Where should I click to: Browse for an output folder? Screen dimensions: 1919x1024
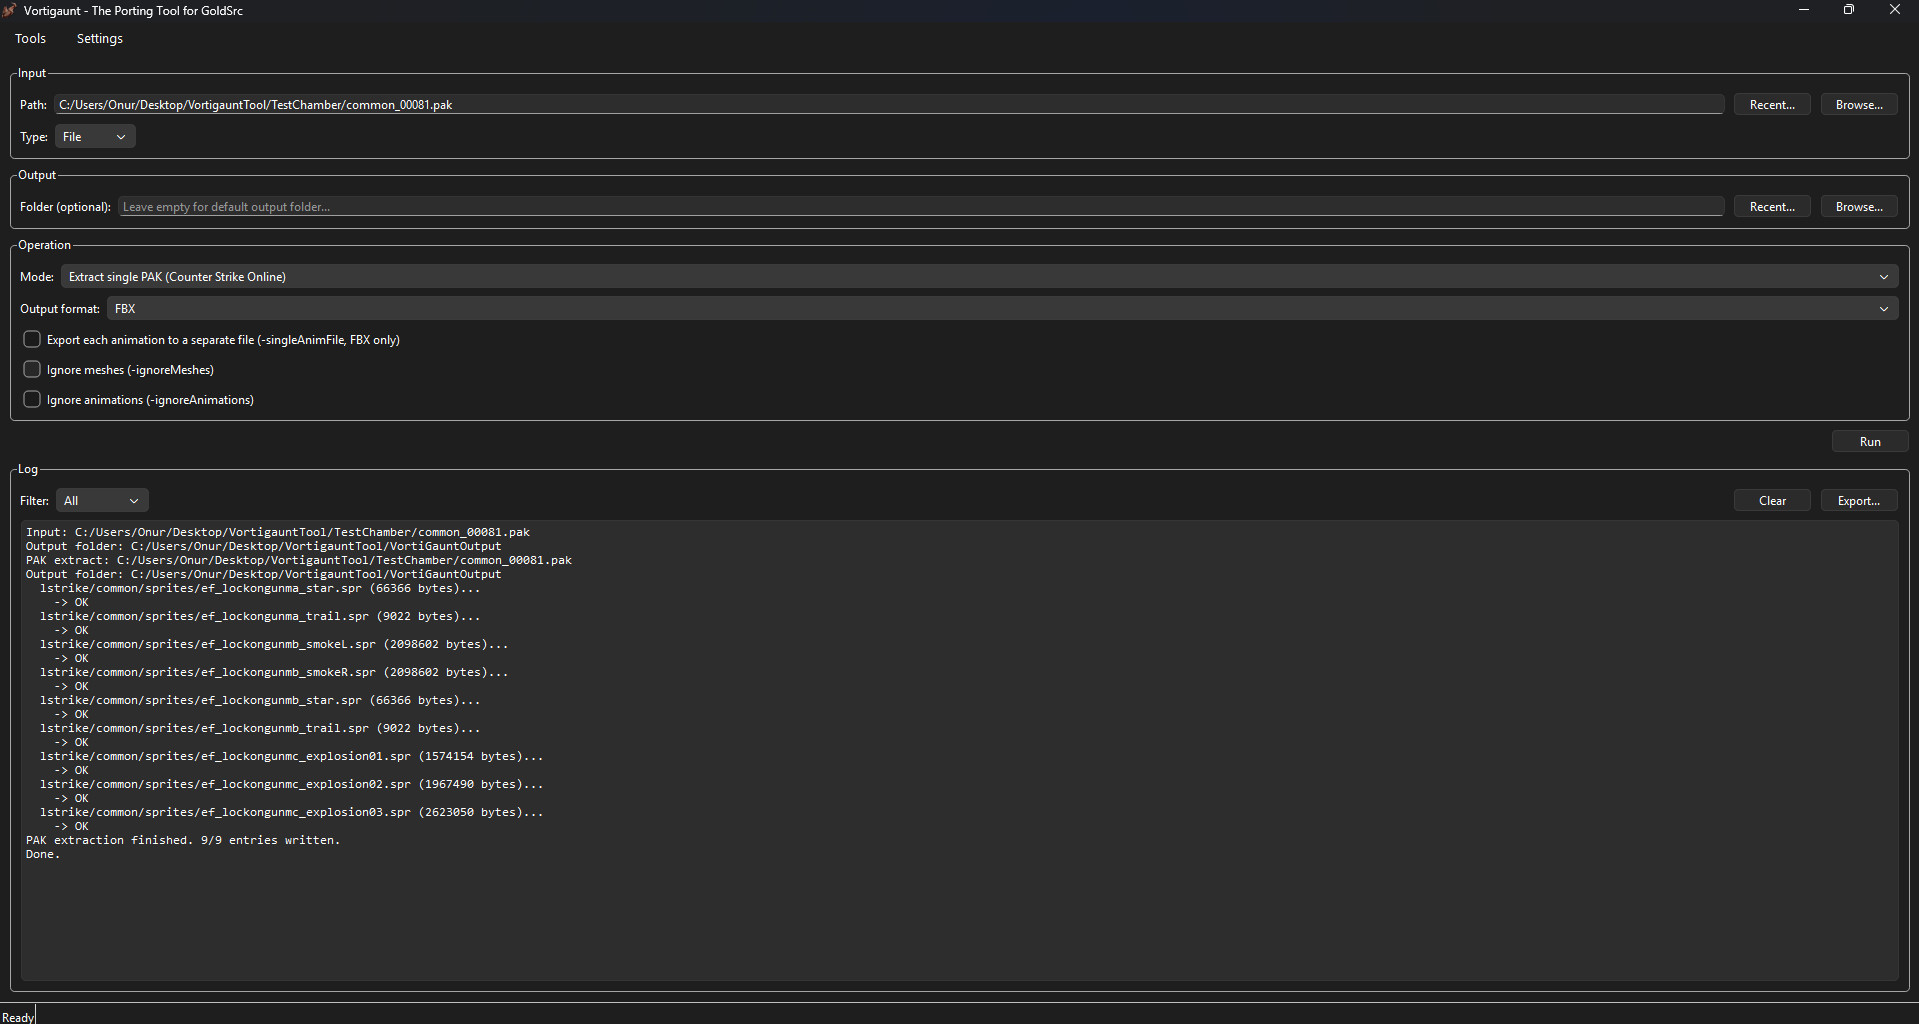(x=1857, y=206)
